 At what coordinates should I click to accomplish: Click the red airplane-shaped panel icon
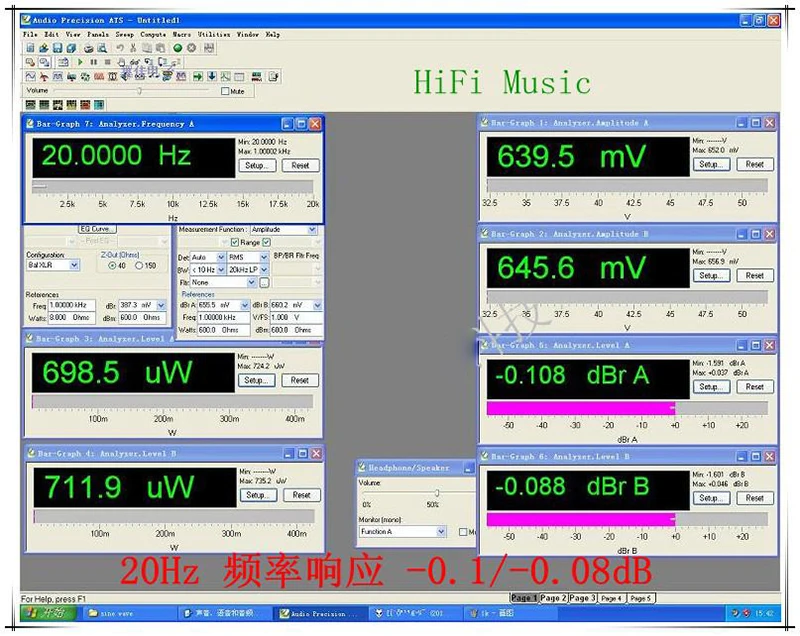[44, 77]
